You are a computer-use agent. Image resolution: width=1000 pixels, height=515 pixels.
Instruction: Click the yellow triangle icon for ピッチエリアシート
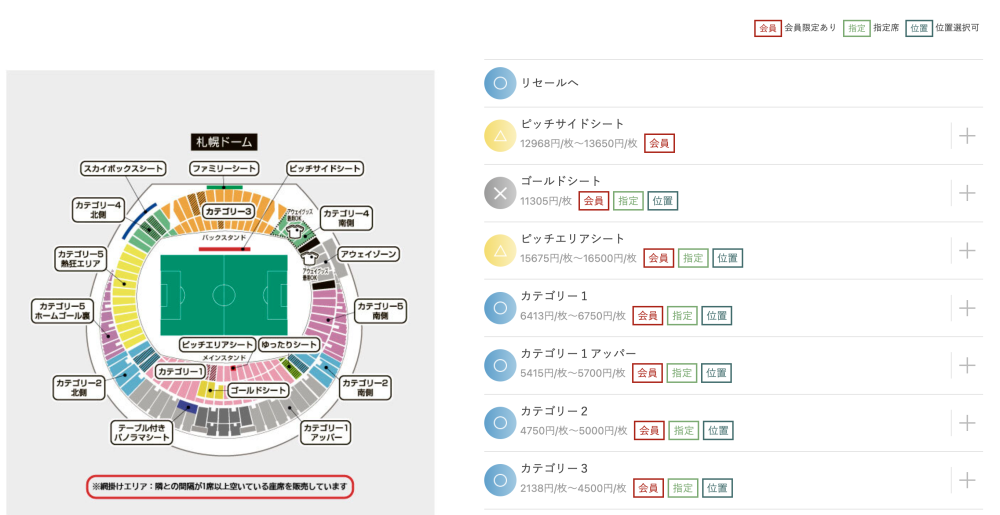pos(500,250)
